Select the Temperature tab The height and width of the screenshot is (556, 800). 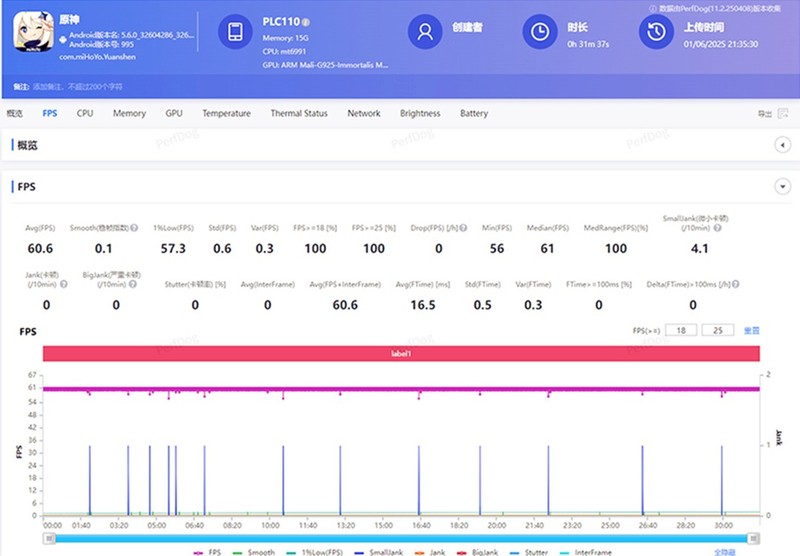(x=226, y=114)
